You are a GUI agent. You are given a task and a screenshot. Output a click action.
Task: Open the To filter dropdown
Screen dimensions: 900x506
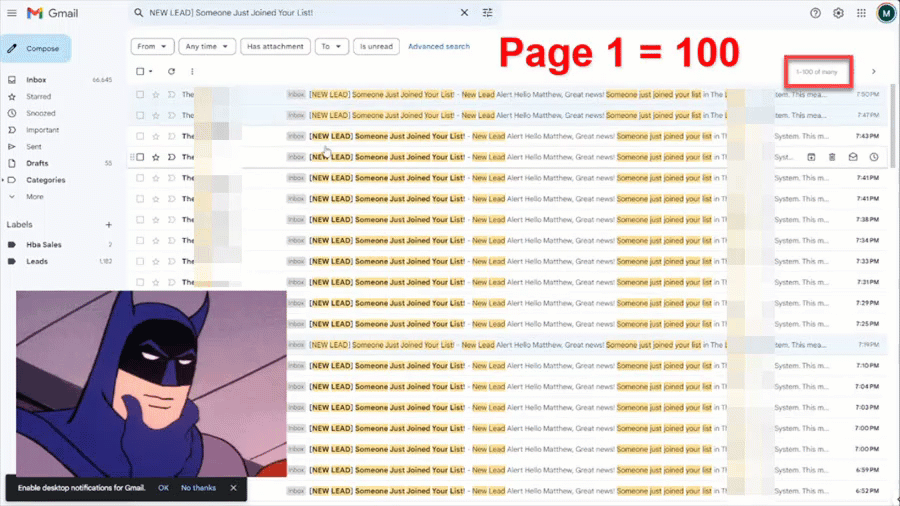click(x=331, y=46)
